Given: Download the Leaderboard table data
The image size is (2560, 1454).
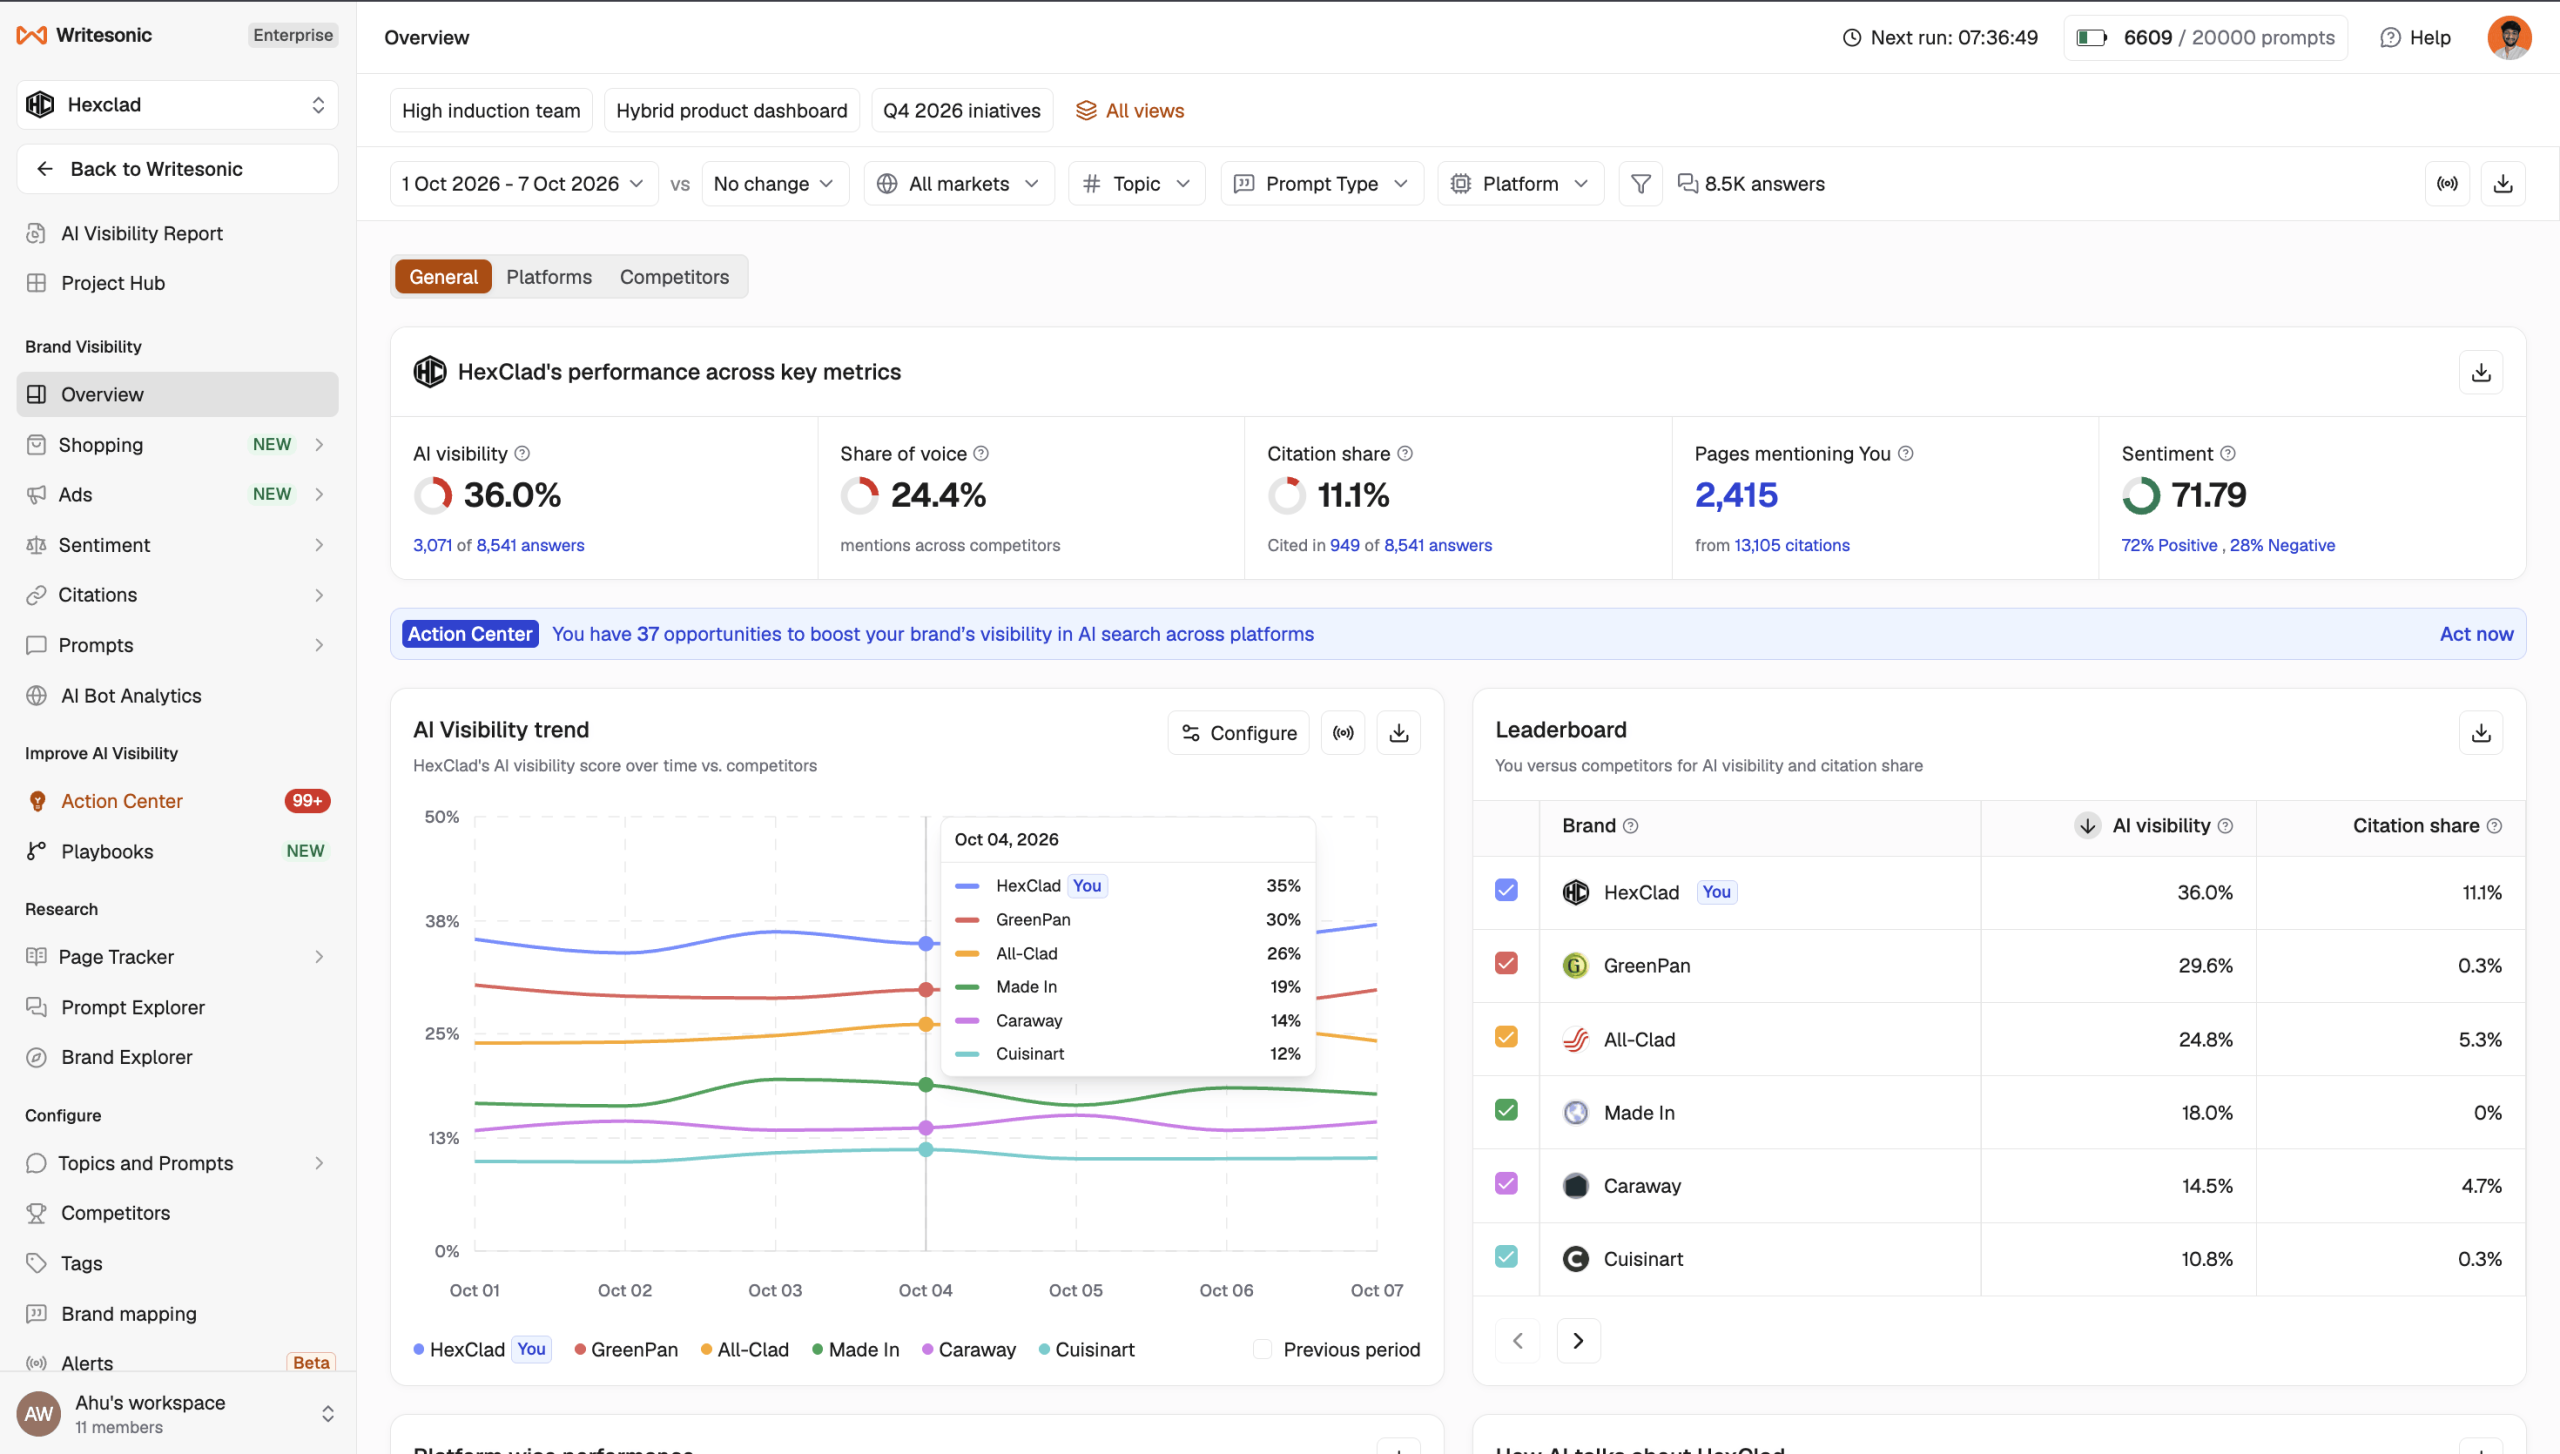Looking at the screenshot, I should pyautogui.click(x=2480, y=733).
